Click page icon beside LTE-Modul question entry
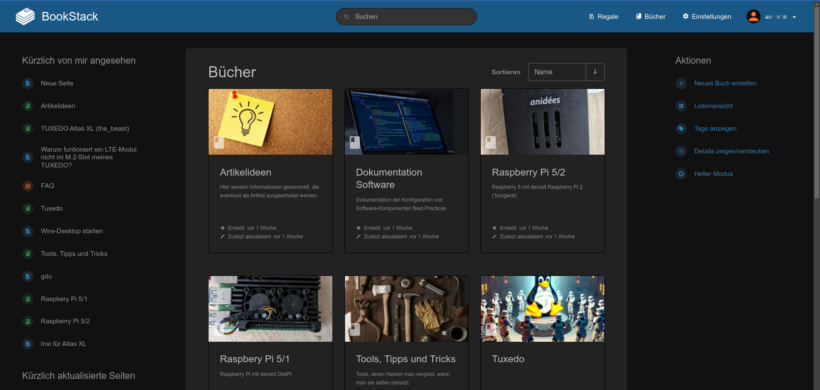Viewport: 820px width, 390px height. tap(28, 157)
